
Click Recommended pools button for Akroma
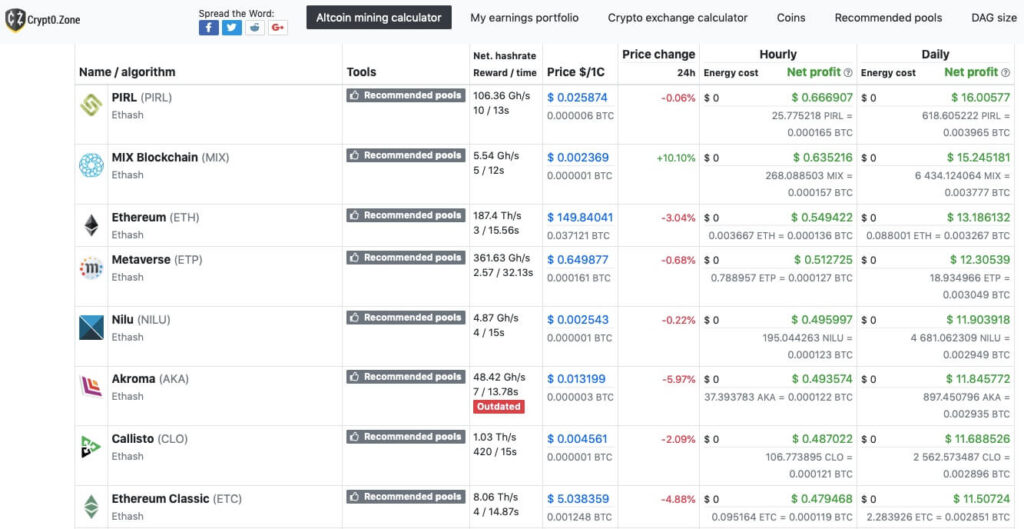(406, 377)
